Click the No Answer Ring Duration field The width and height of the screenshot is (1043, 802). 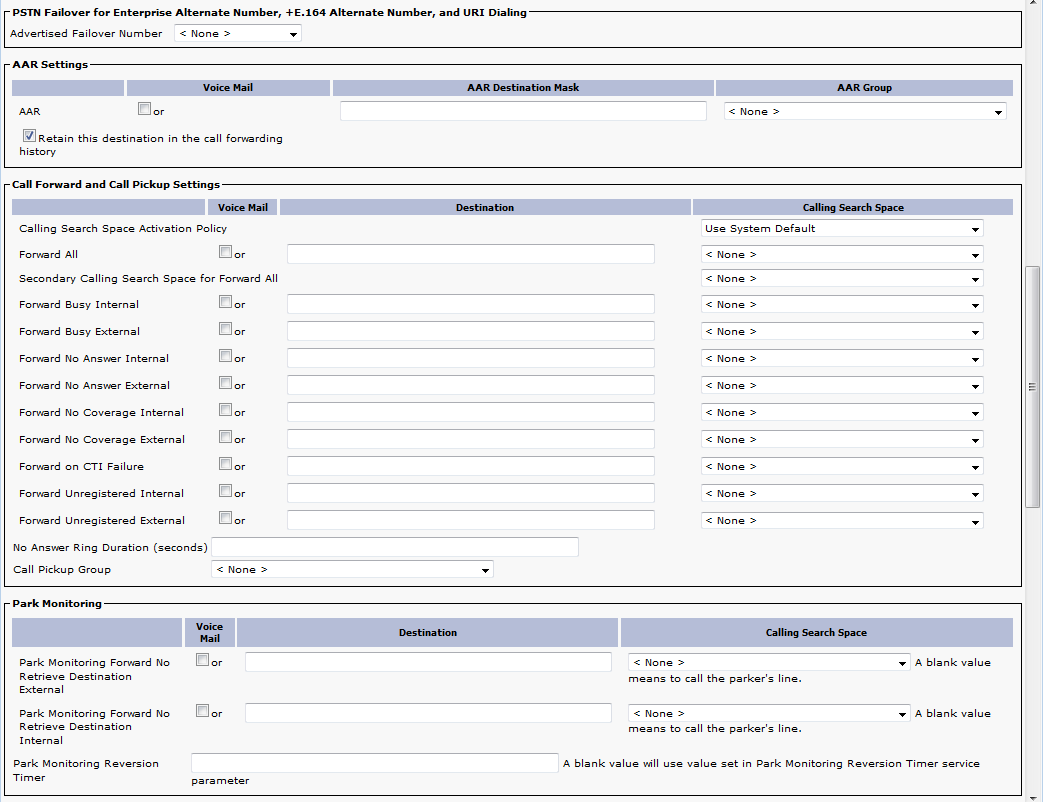tap(395, 547)
